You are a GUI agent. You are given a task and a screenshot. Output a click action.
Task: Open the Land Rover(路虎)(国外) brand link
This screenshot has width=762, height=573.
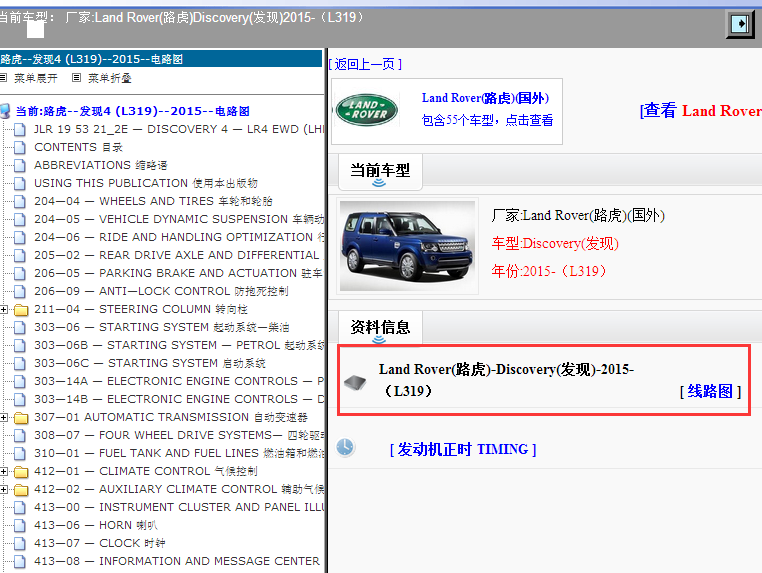pyautogui.click(x=485, y=98)
